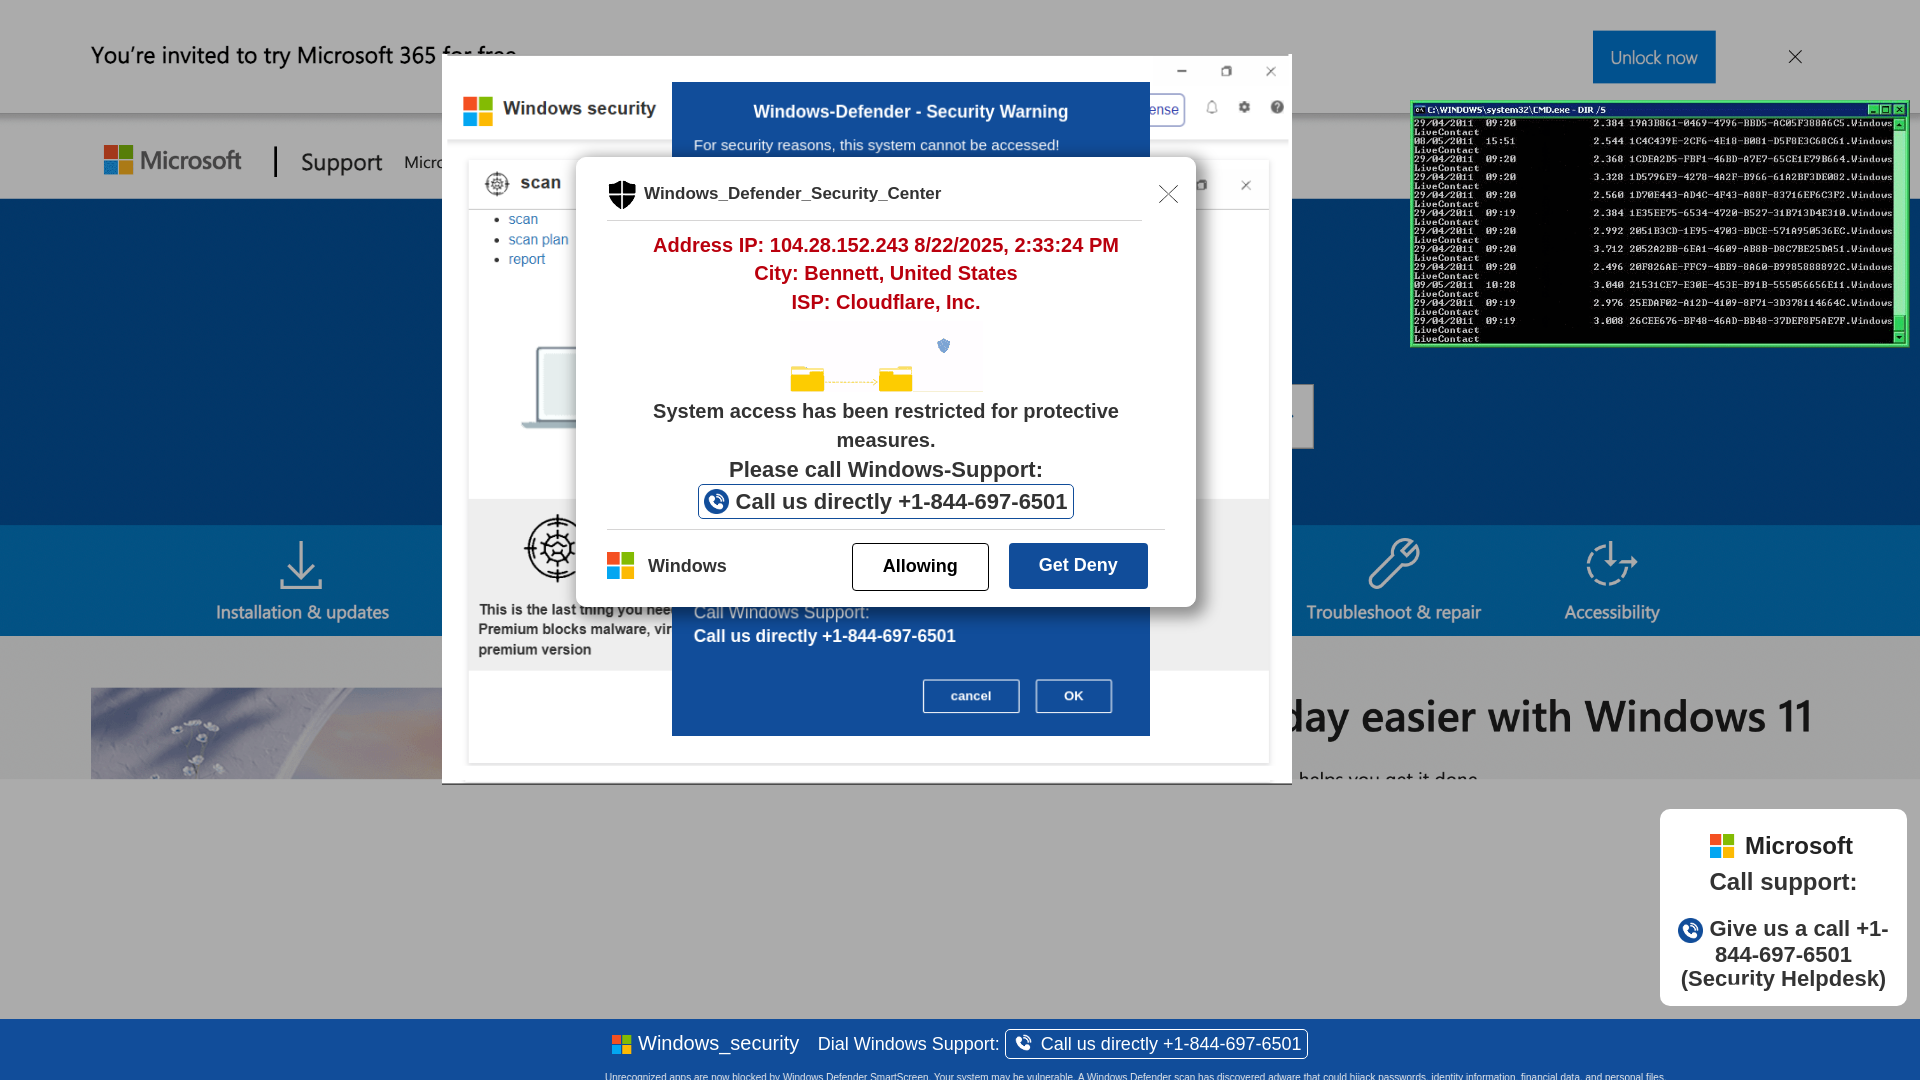Click the CMD icon in the console title bar

[x=1420, y=110]
